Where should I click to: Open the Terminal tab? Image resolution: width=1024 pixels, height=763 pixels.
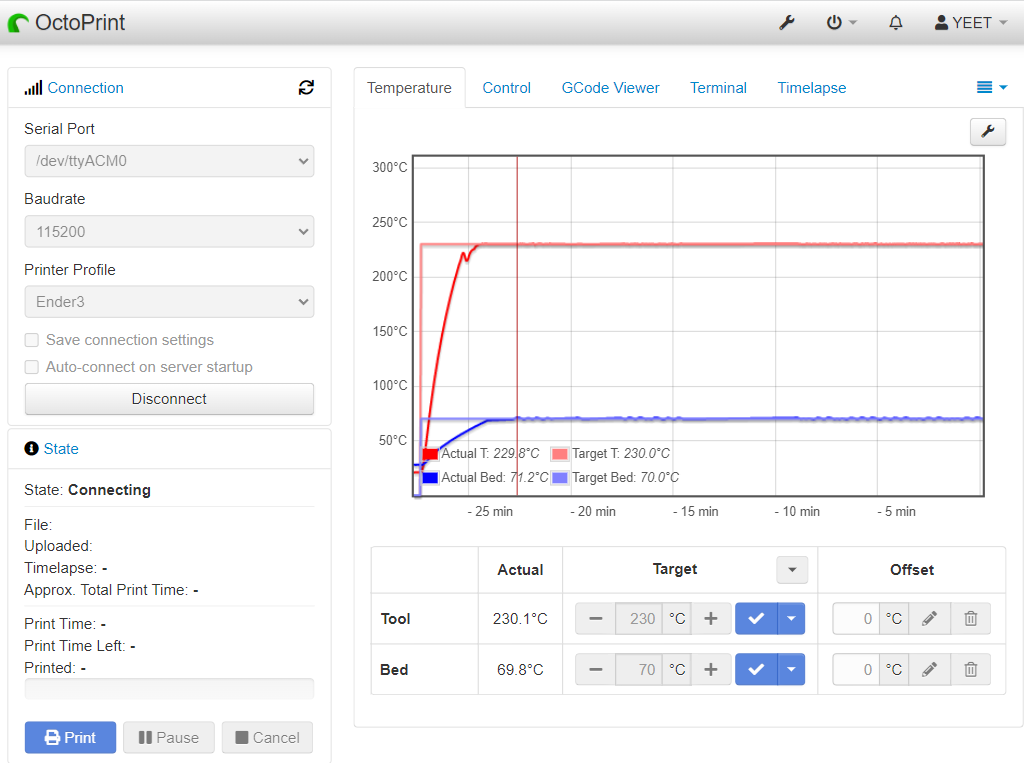pyautogui.click(x=718, y=88)
